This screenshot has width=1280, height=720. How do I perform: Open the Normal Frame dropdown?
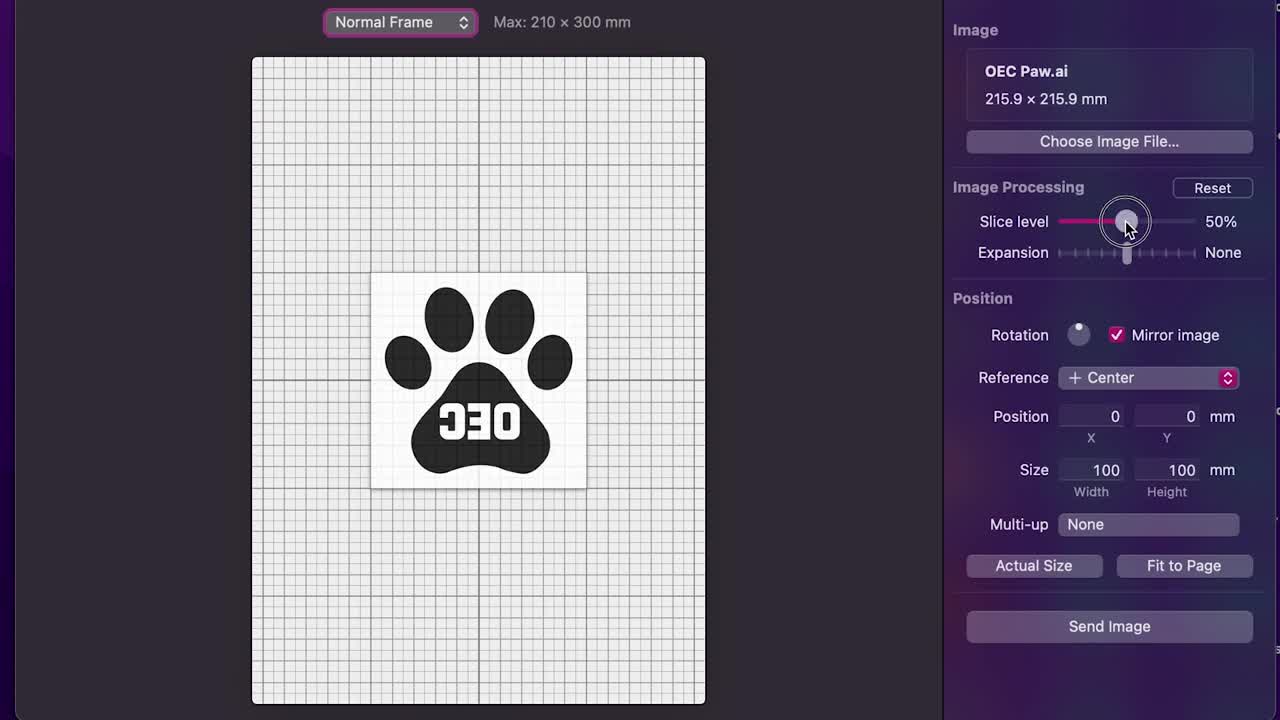point(400,22)
